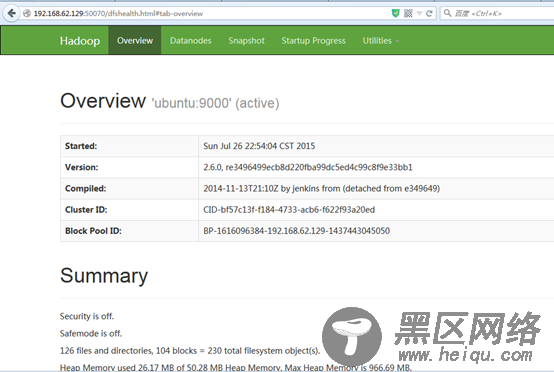Switch to the Overview tab
Image resolution: width=554 pixels, height=372 pixels.
135,41
